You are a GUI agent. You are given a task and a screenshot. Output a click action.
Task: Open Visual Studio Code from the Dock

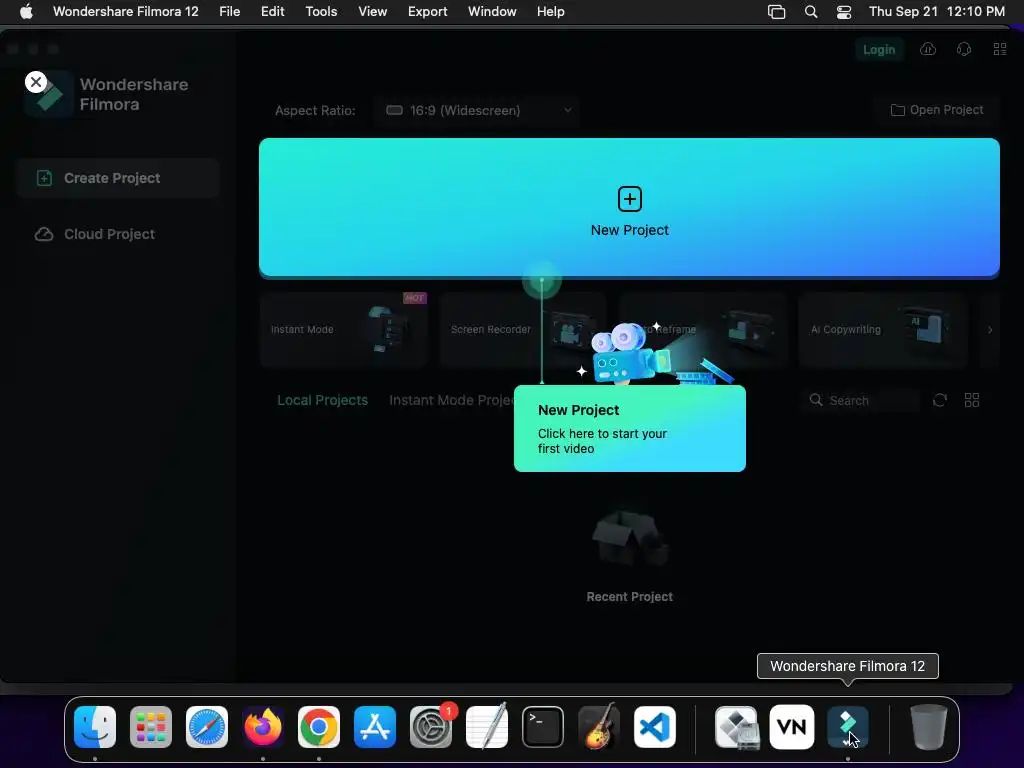pyautogui.click(x=654, y=727)
